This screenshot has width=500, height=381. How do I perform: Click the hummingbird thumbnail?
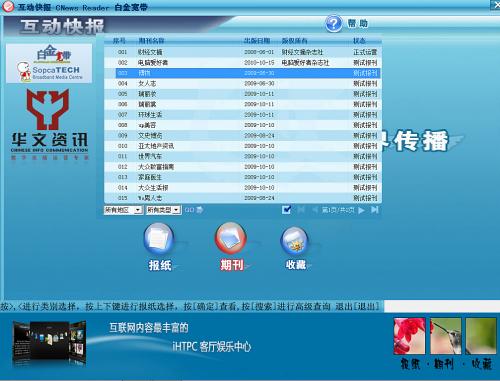point(446,336)
